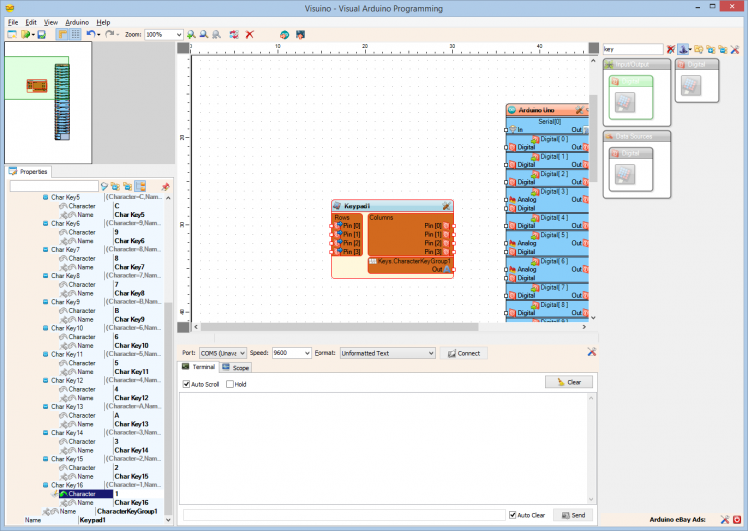
Task: Clear the component search filter icon
Action: [x=671, y=49]
